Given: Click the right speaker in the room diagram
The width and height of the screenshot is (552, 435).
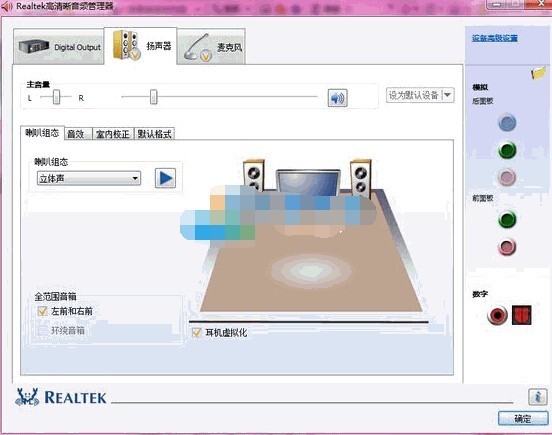Looking at the screenshot, I should [360, 179].
